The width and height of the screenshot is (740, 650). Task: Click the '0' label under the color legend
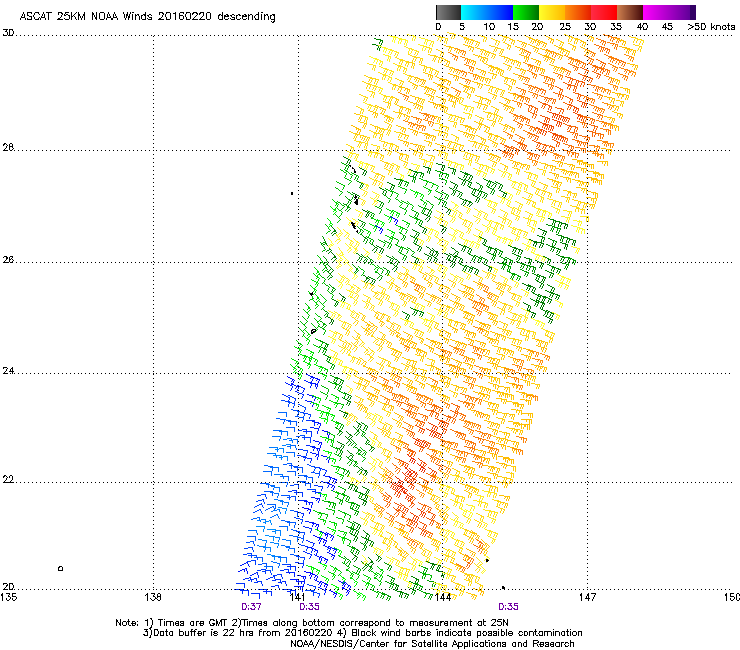coord(438,26)
